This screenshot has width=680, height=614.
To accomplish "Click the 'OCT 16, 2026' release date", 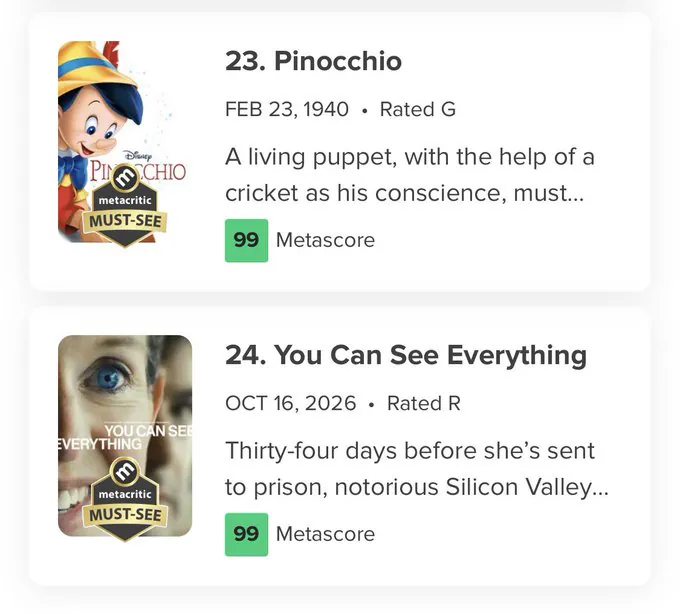I will pos(291,403).
